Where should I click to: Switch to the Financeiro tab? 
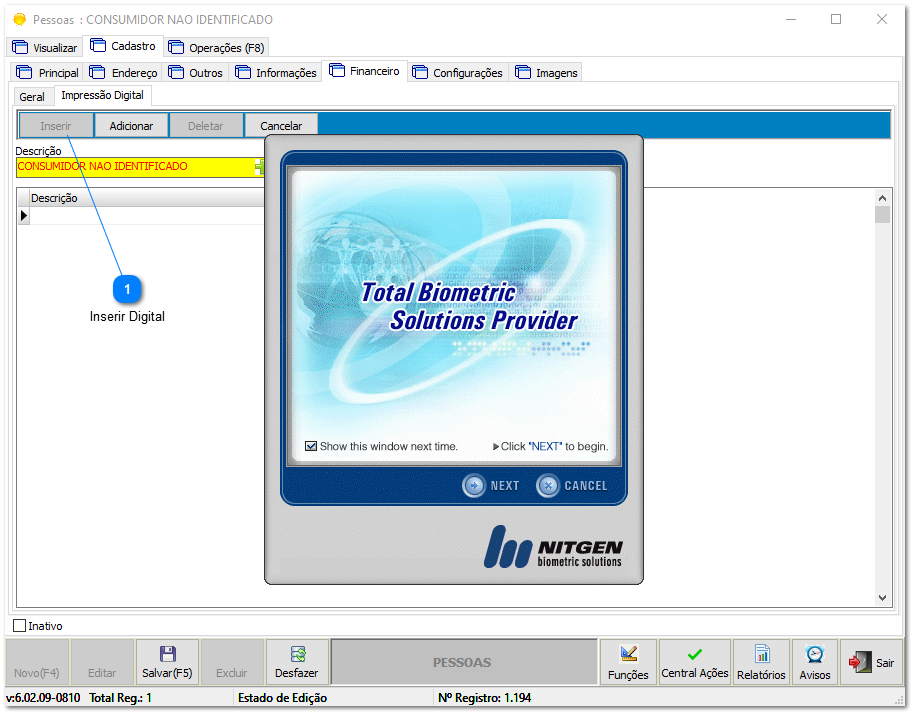coord(365,72)
